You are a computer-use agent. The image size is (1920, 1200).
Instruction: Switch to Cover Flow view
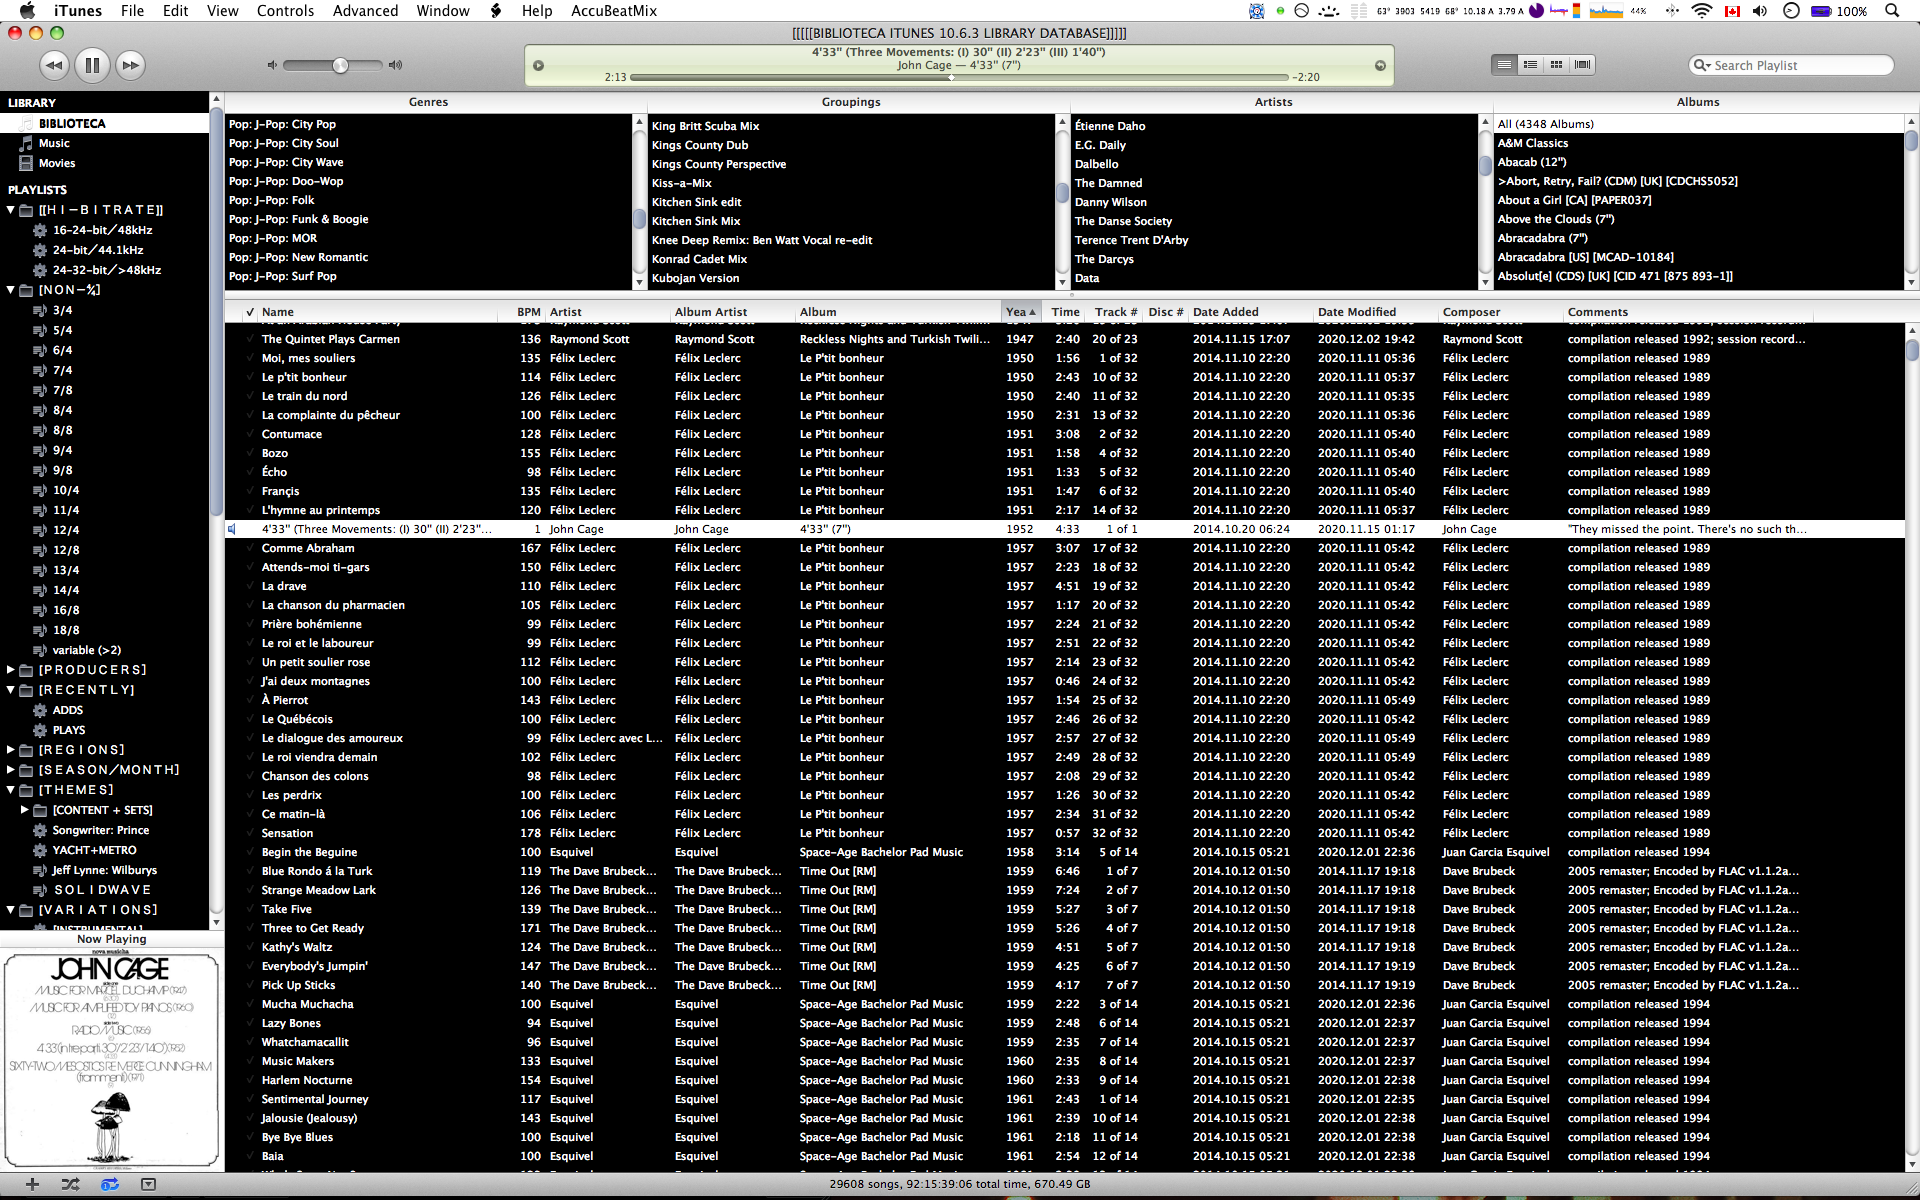click(x=1581, y=64)
